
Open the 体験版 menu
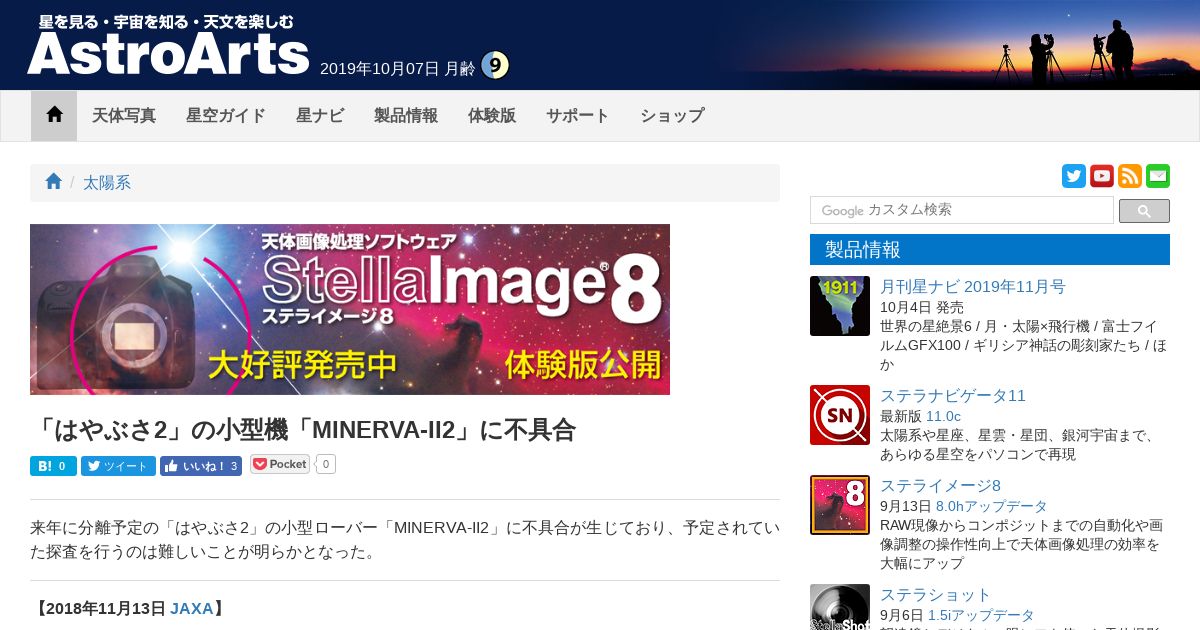[492, 115]
